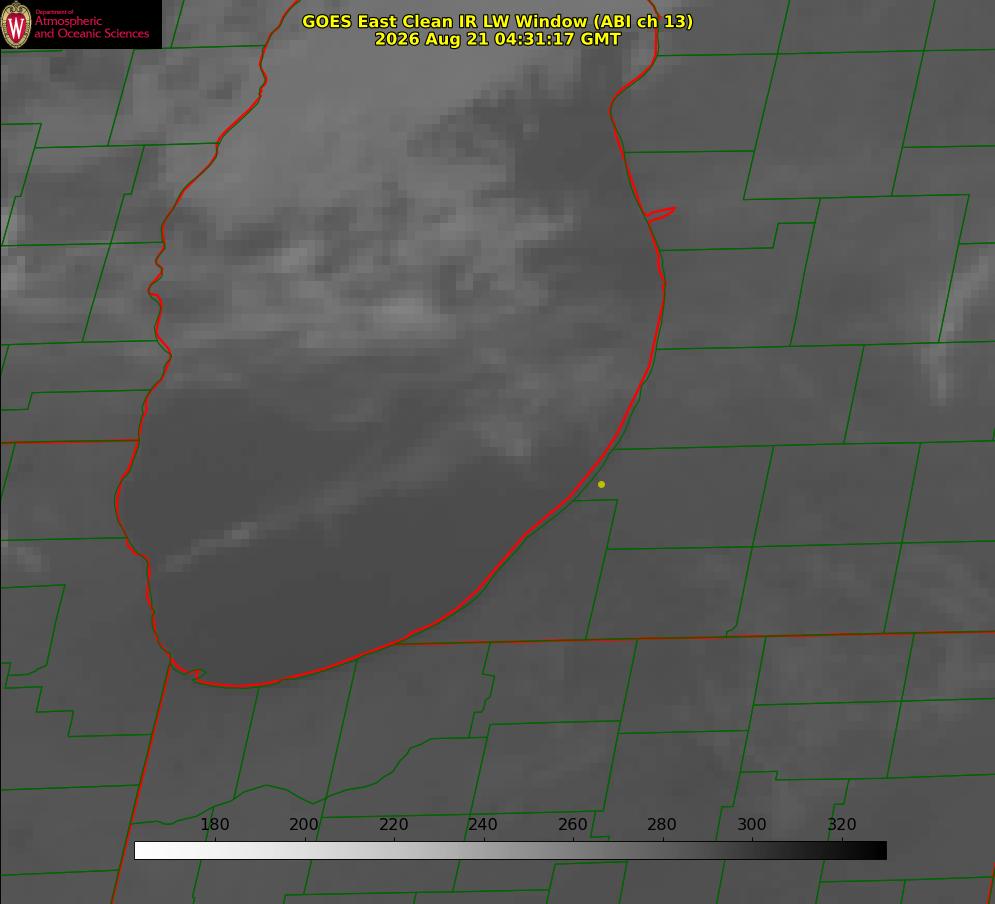The height and width of the screenshot is (904, 995).
Task: Open the Atmospheric and Oceanic Sciences text
Action: tap(91, 27)
